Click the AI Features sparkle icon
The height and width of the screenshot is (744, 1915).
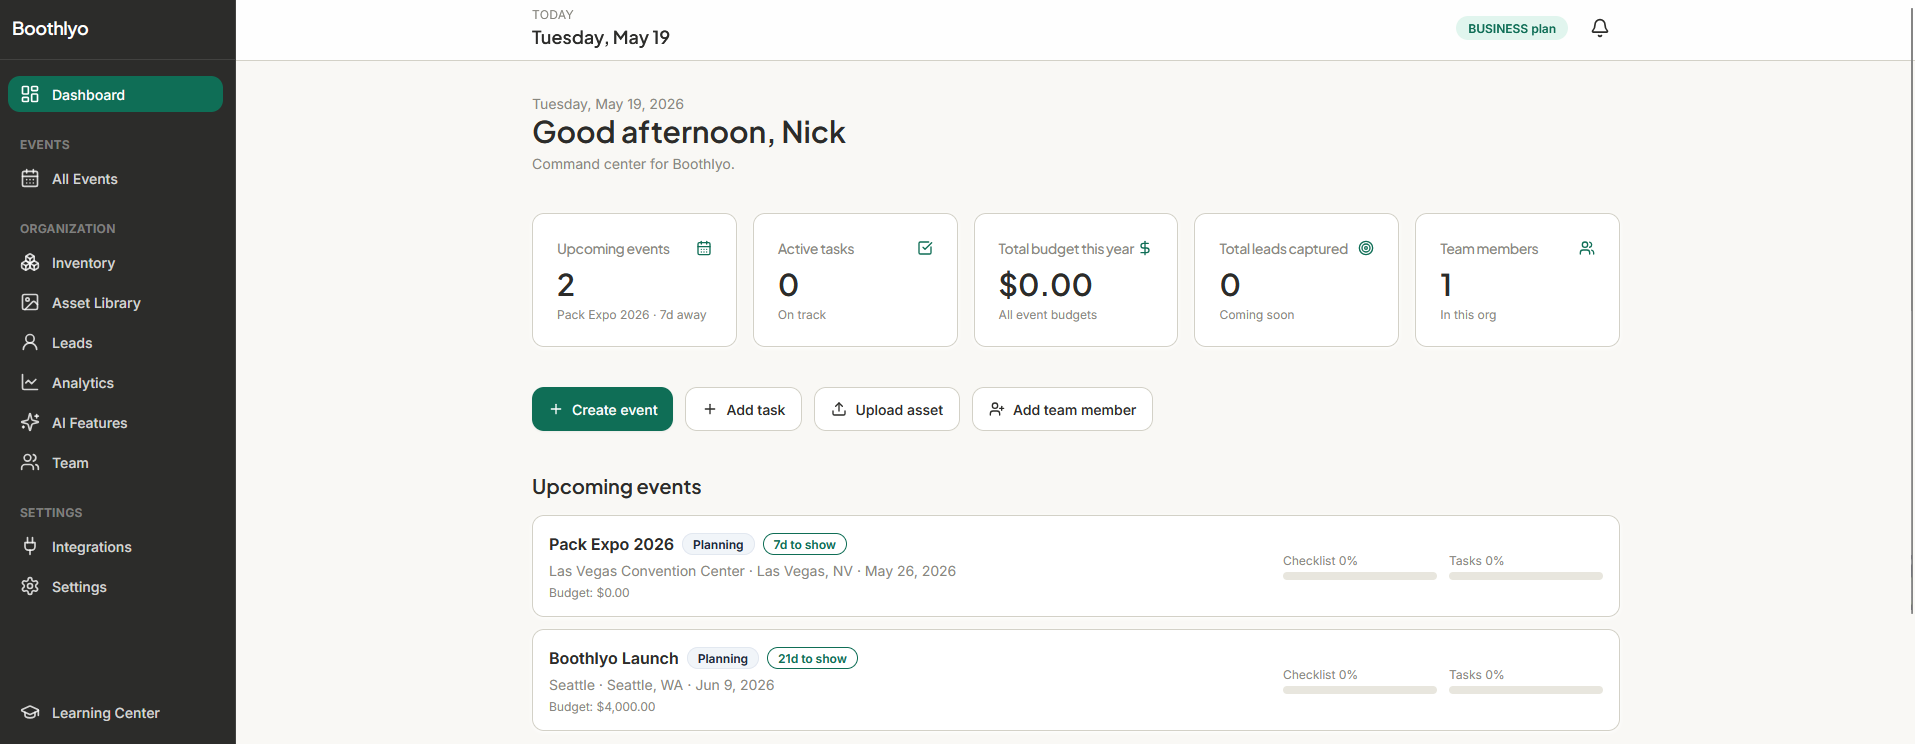[x=30, y=422]
